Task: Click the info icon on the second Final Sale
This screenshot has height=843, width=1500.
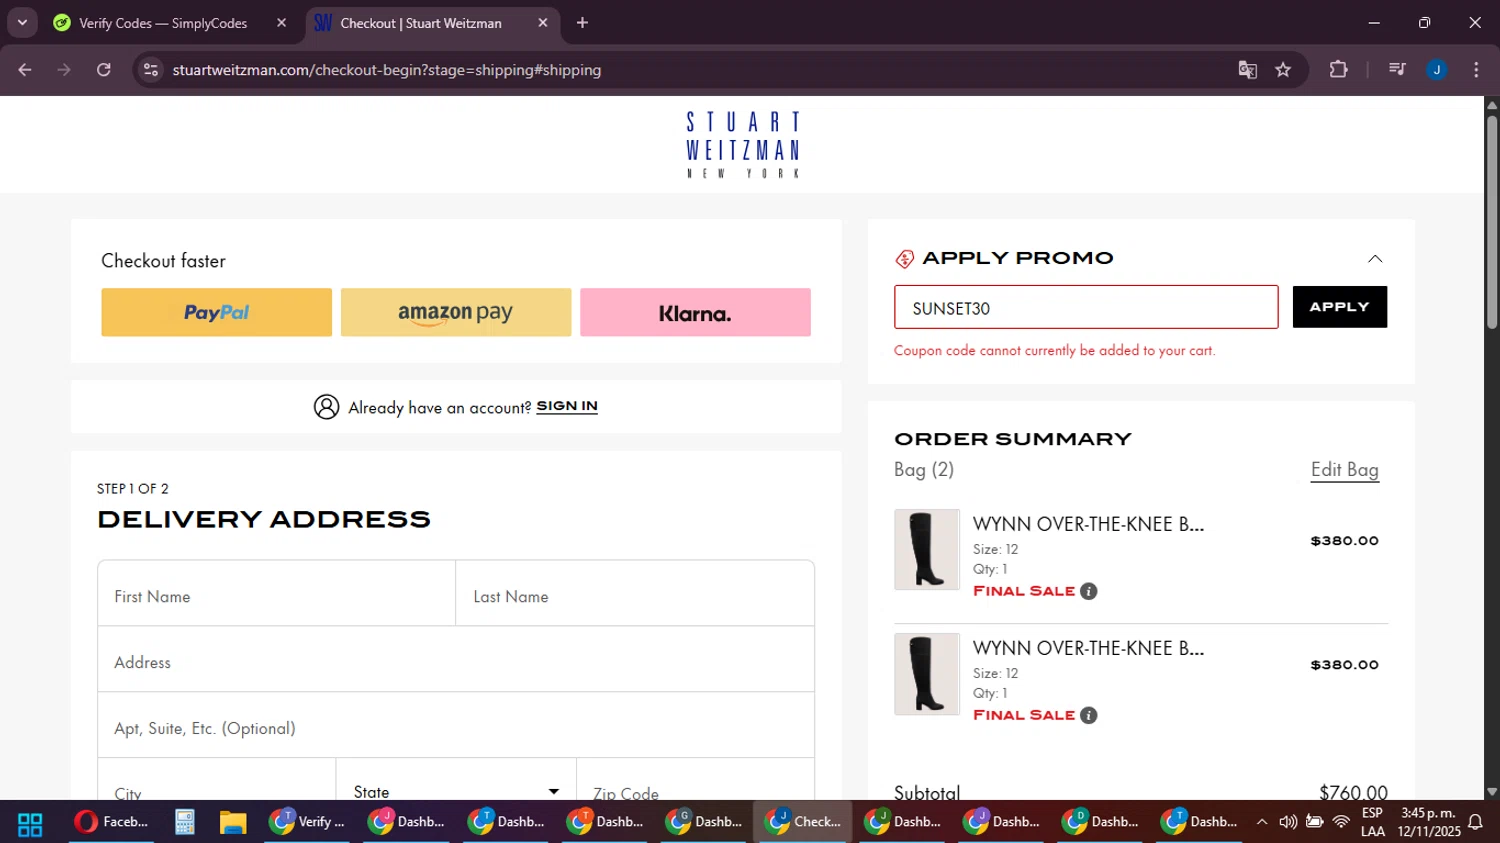Action: coord(1089,715)
